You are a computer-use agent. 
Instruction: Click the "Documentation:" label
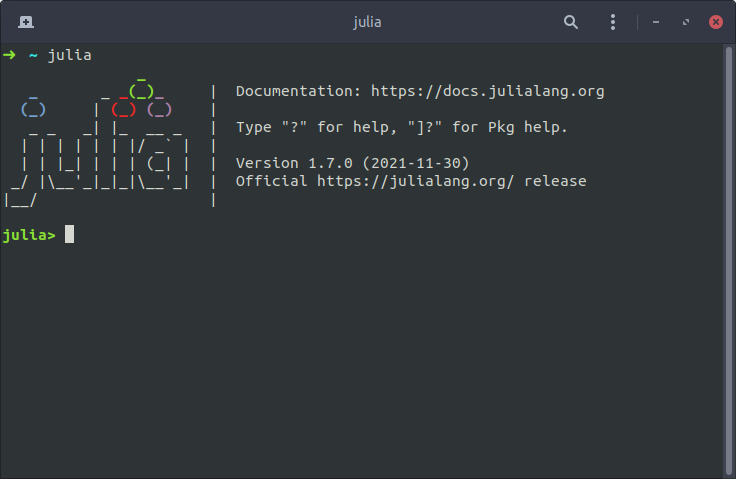coord(299,91)
